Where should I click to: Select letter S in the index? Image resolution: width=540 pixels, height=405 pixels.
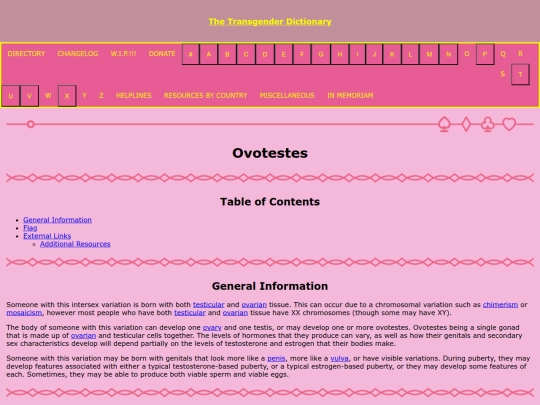point(502,74)
